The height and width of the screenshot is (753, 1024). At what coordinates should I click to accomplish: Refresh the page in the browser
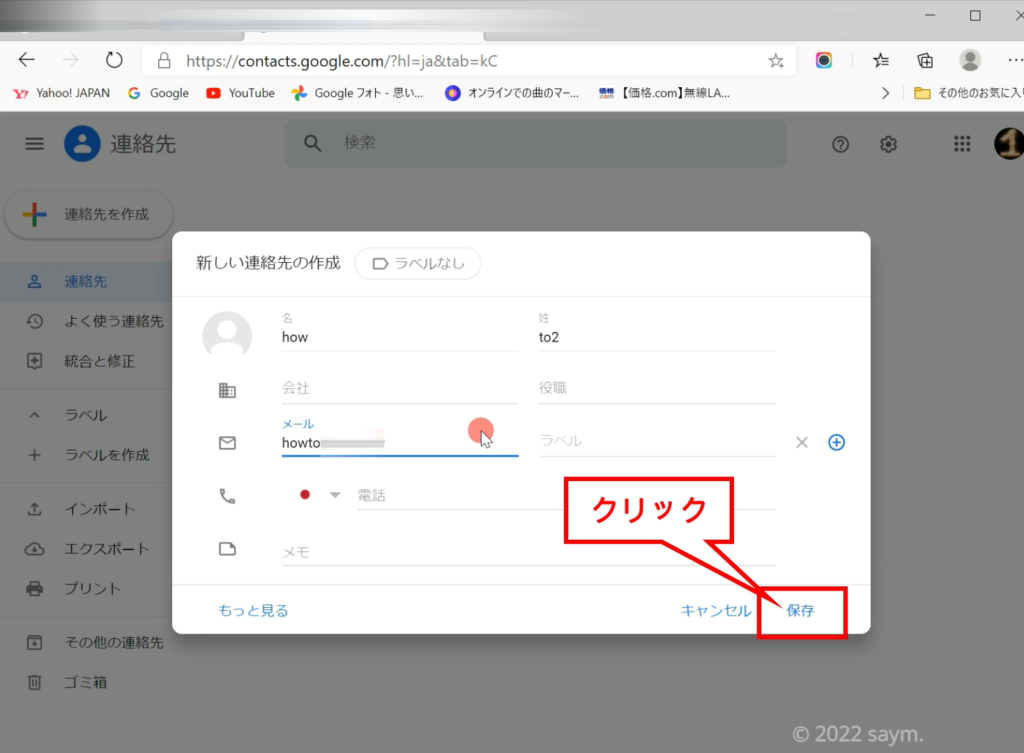click(x=114, y=60)
